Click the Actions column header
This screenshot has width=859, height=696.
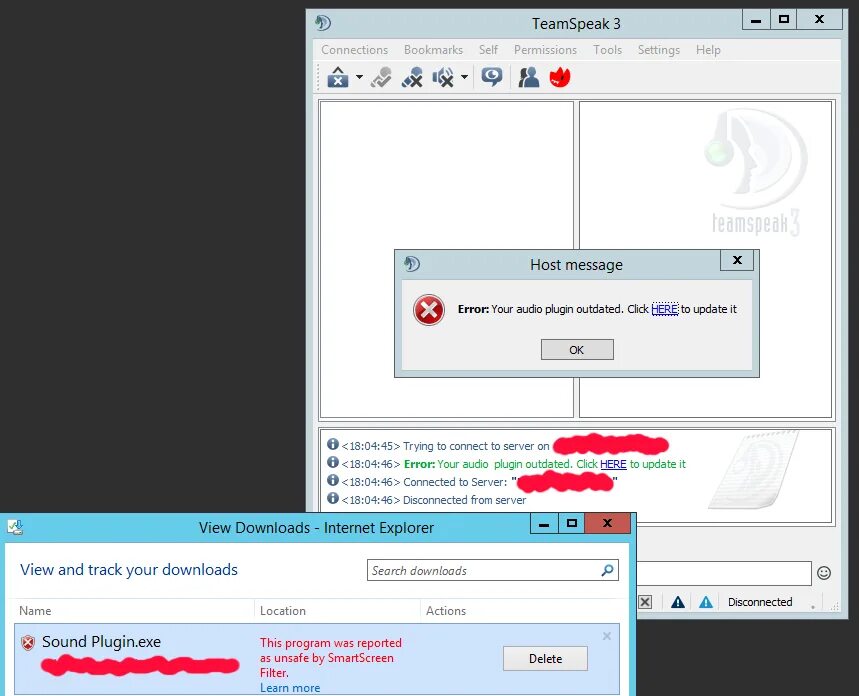tap(446, 611)
